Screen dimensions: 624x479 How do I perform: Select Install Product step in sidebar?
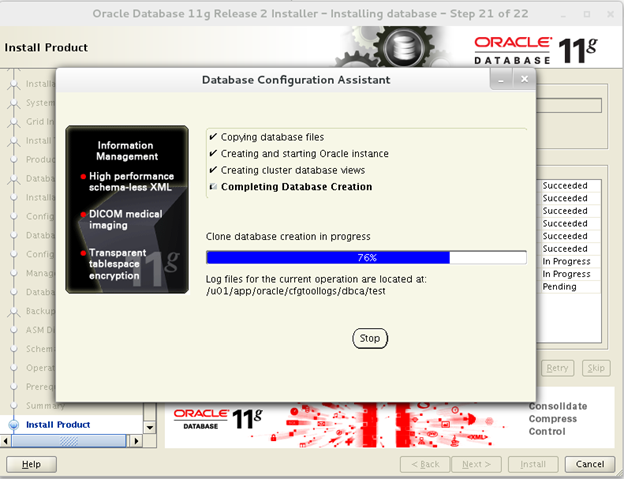tap(58, 424)
